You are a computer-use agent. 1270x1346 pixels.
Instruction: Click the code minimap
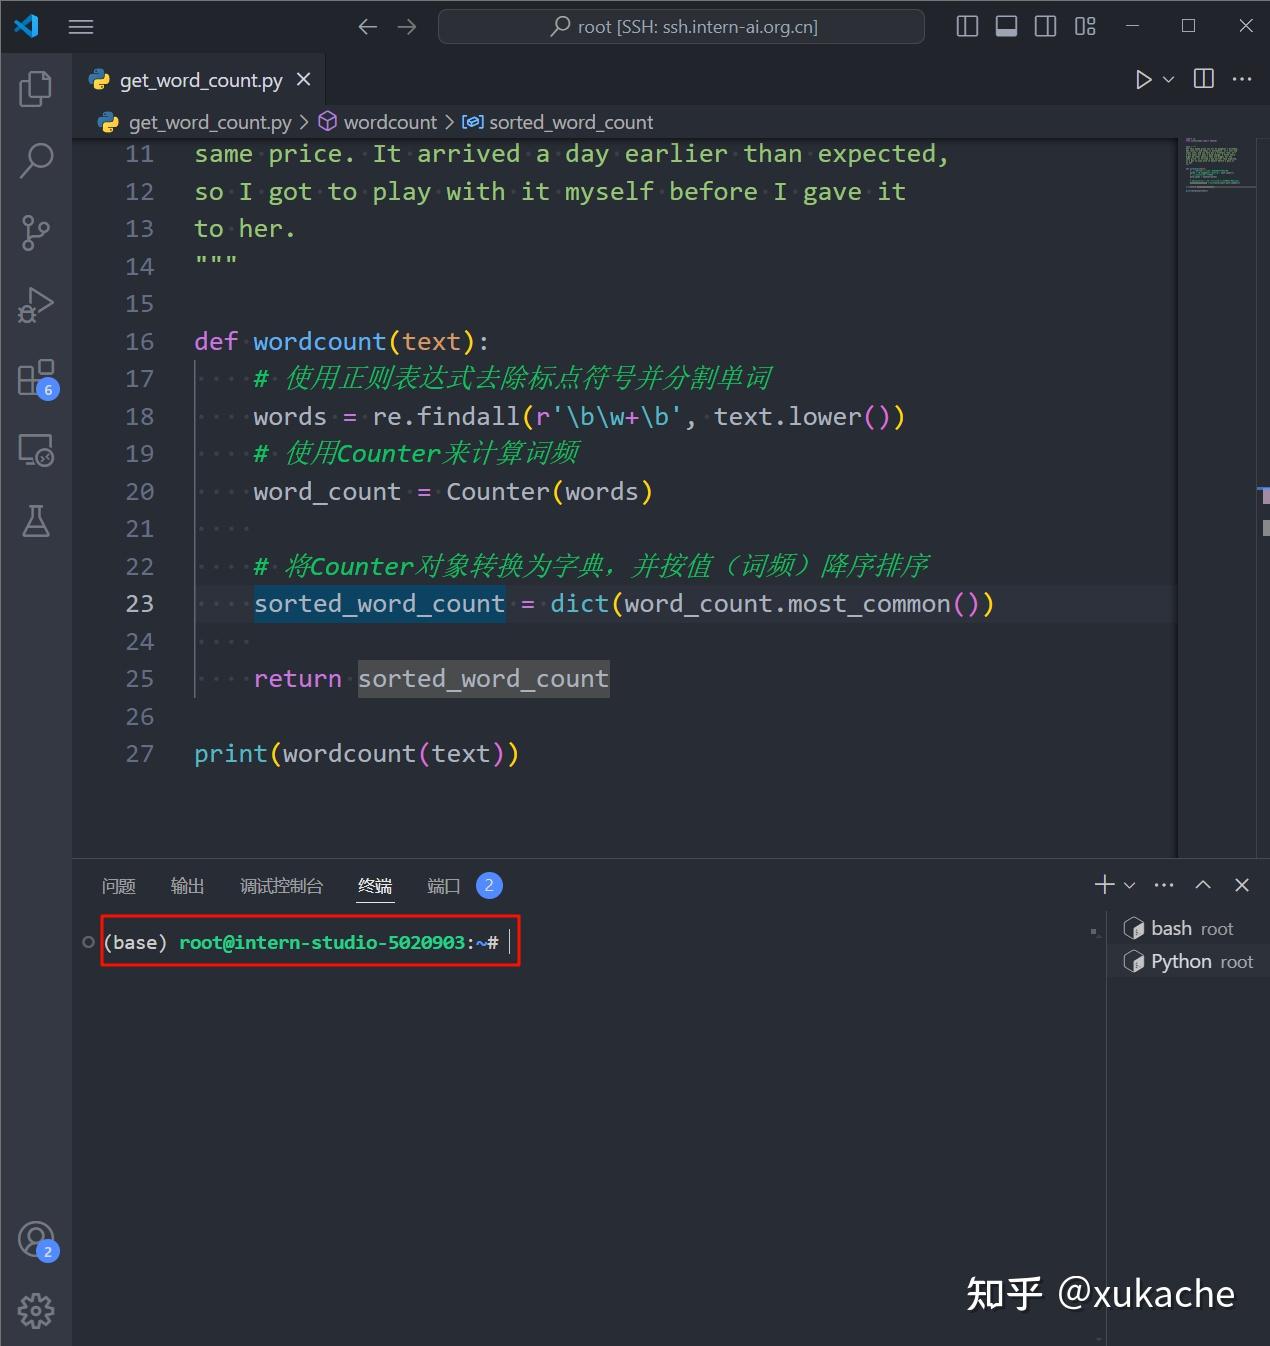point(1216,165)
